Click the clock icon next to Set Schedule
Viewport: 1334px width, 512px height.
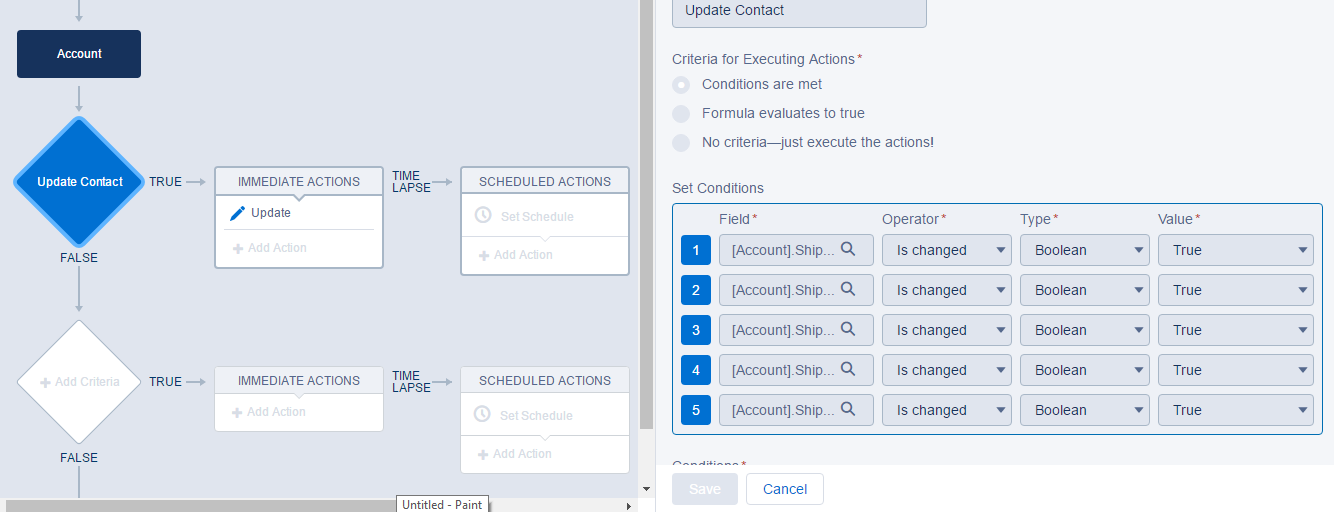click(x=482, y=216)
